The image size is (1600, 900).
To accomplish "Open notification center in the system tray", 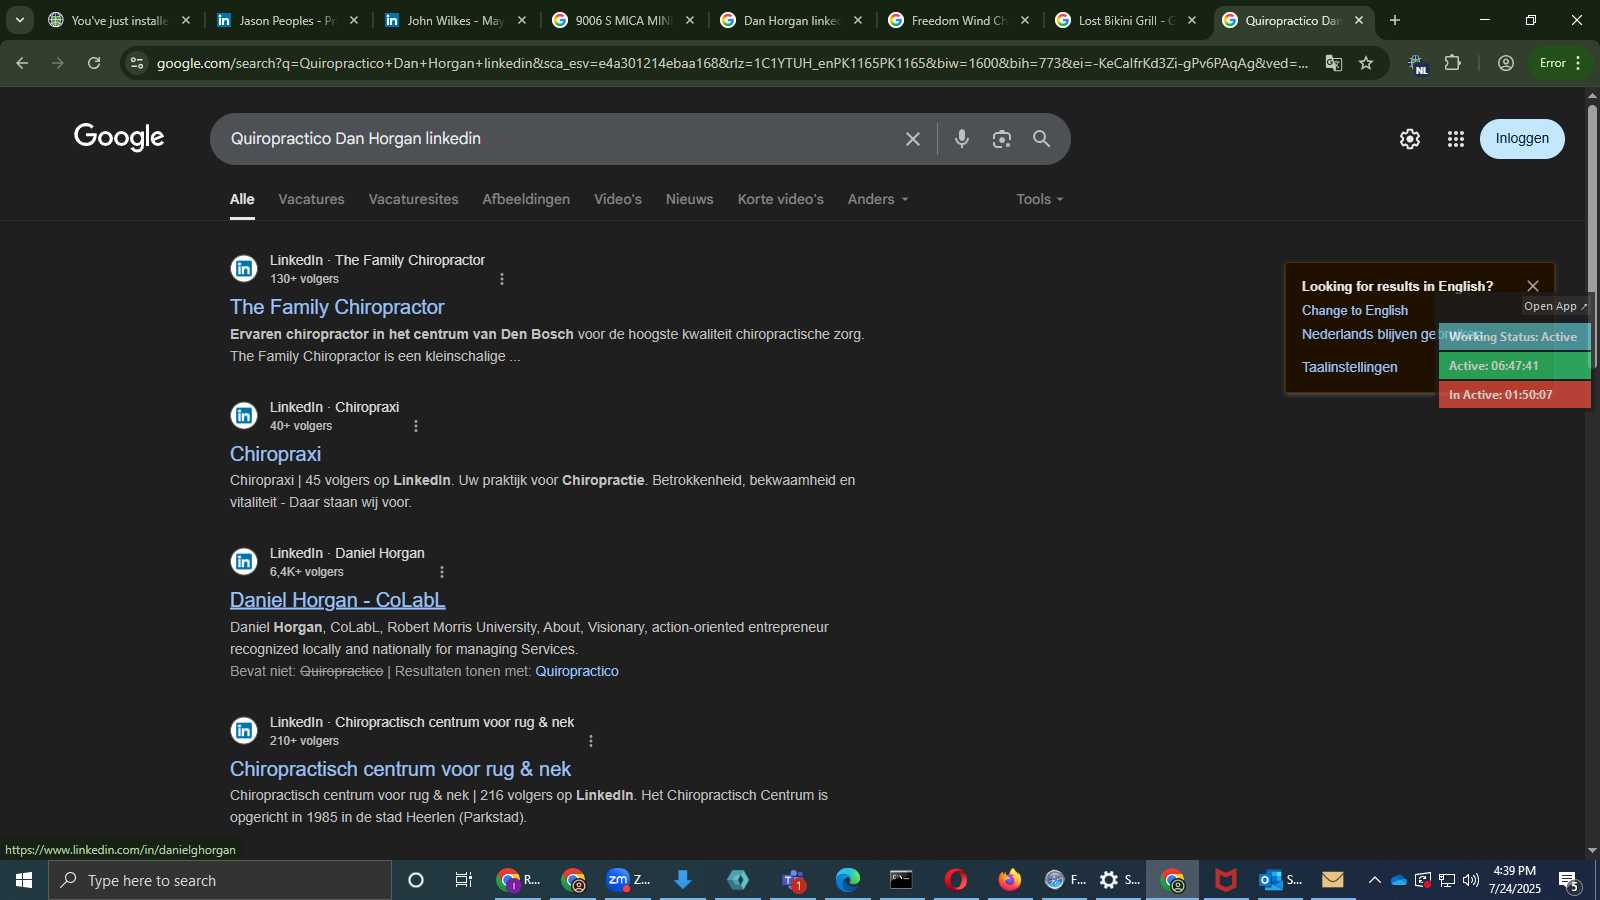I will pyautogui.click(x=1569, y=881).
